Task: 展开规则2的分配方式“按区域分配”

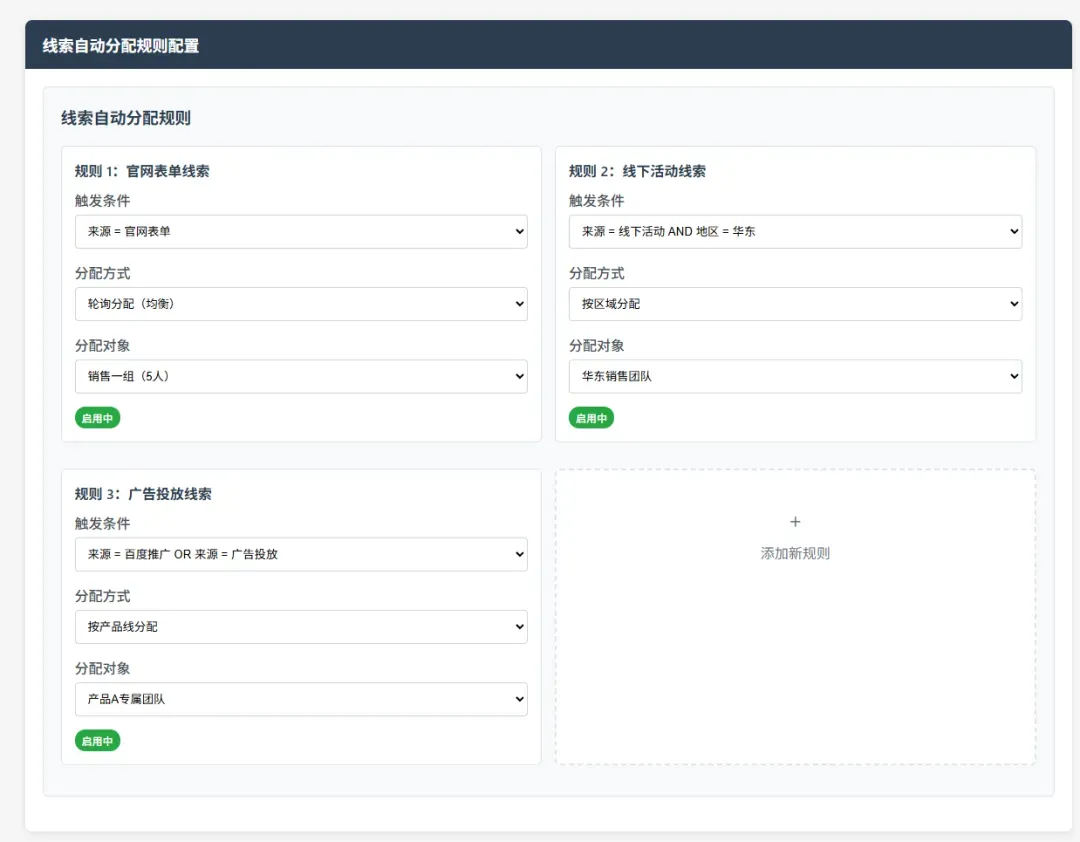Action: point(795,304)
